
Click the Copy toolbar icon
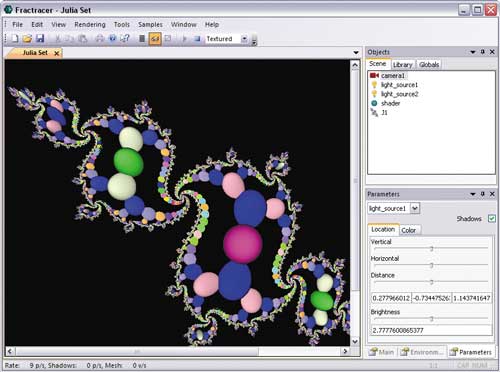[x=70, y=39]
